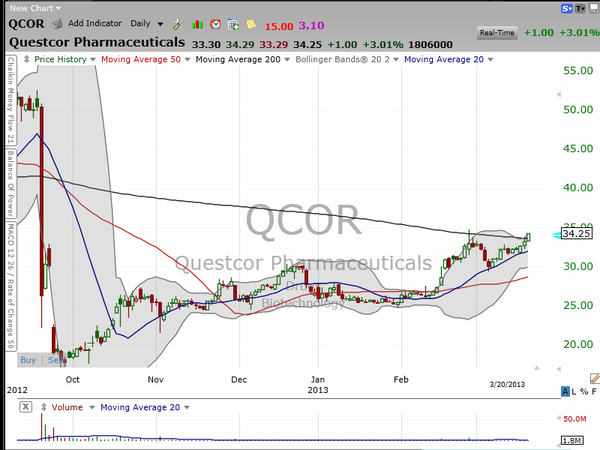Screen dimensions: 600x450
Task: Click the gray arrow beside 50.0M volume scale
Action: click(559, 418)
